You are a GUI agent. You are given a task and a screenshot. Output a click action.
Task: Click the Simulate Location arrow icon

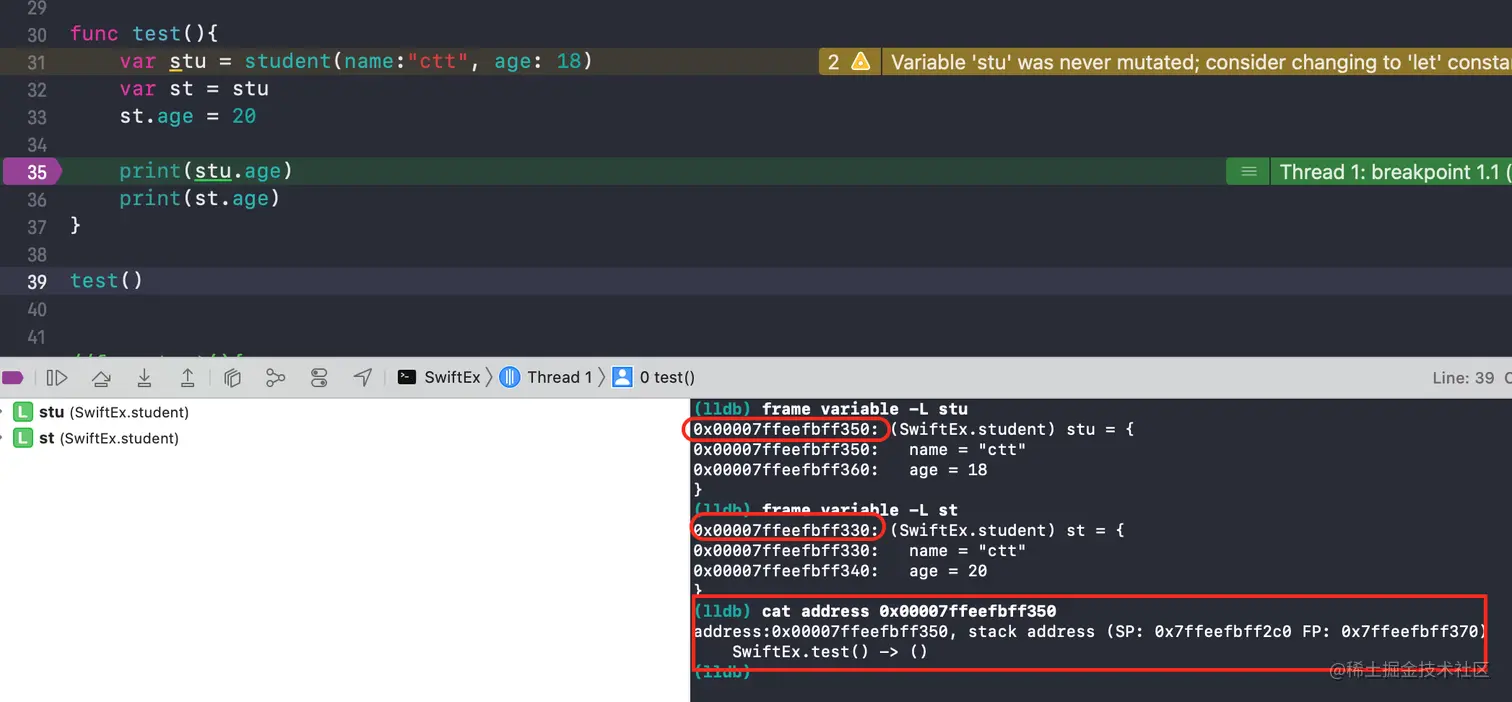363,377
